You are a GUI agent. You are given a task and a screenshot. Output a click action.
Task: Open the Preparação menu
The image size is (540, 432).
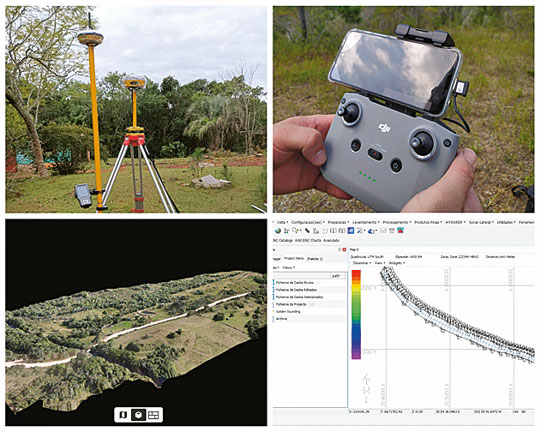[x=338, y=222]
